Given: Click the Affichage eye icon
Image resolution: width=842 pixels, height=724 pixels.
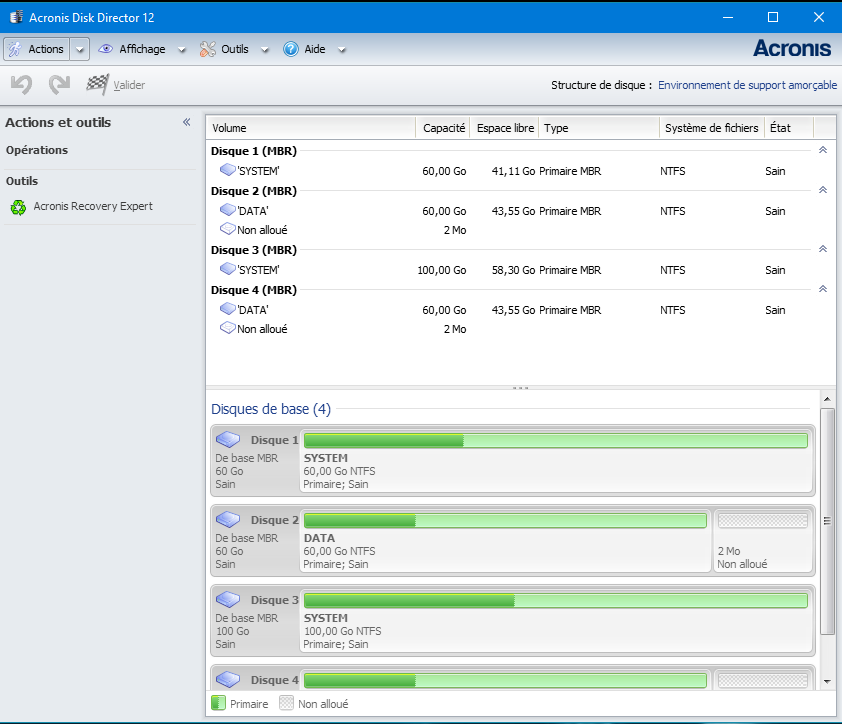Looking at the screenshot, I should coord(105,49).
